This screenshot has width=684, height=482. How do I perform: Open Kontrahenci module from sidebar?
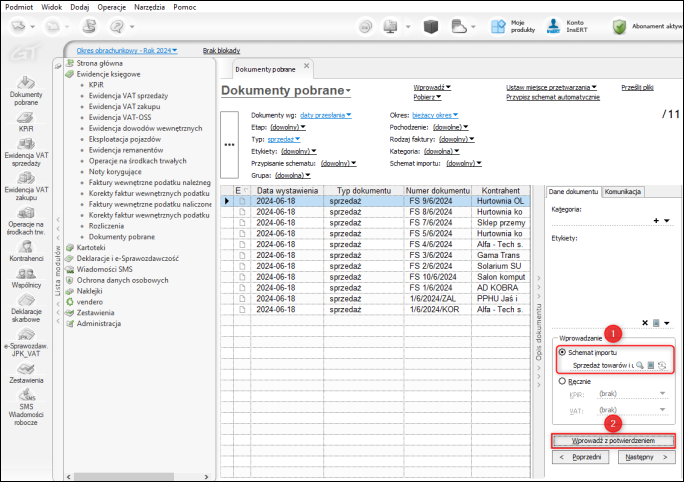(25, 247)
